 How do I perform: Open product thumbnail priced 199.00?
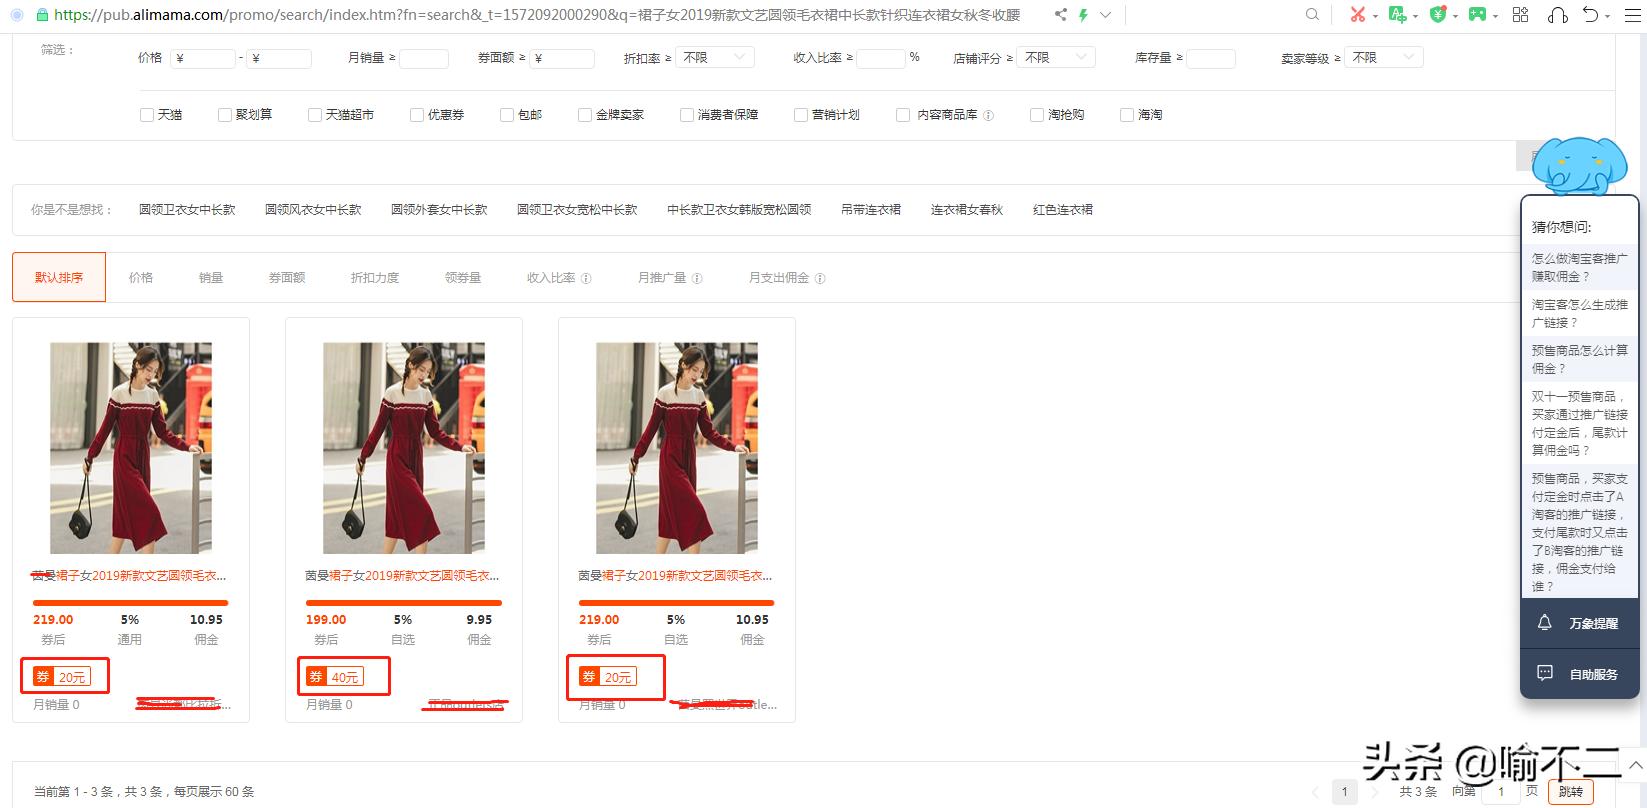click(404, 448)
